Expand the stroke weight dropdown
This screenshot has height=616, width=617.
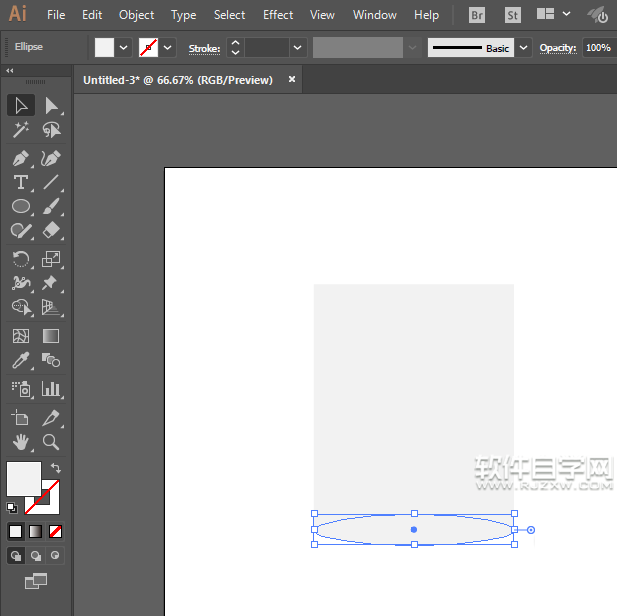point(297,47)
